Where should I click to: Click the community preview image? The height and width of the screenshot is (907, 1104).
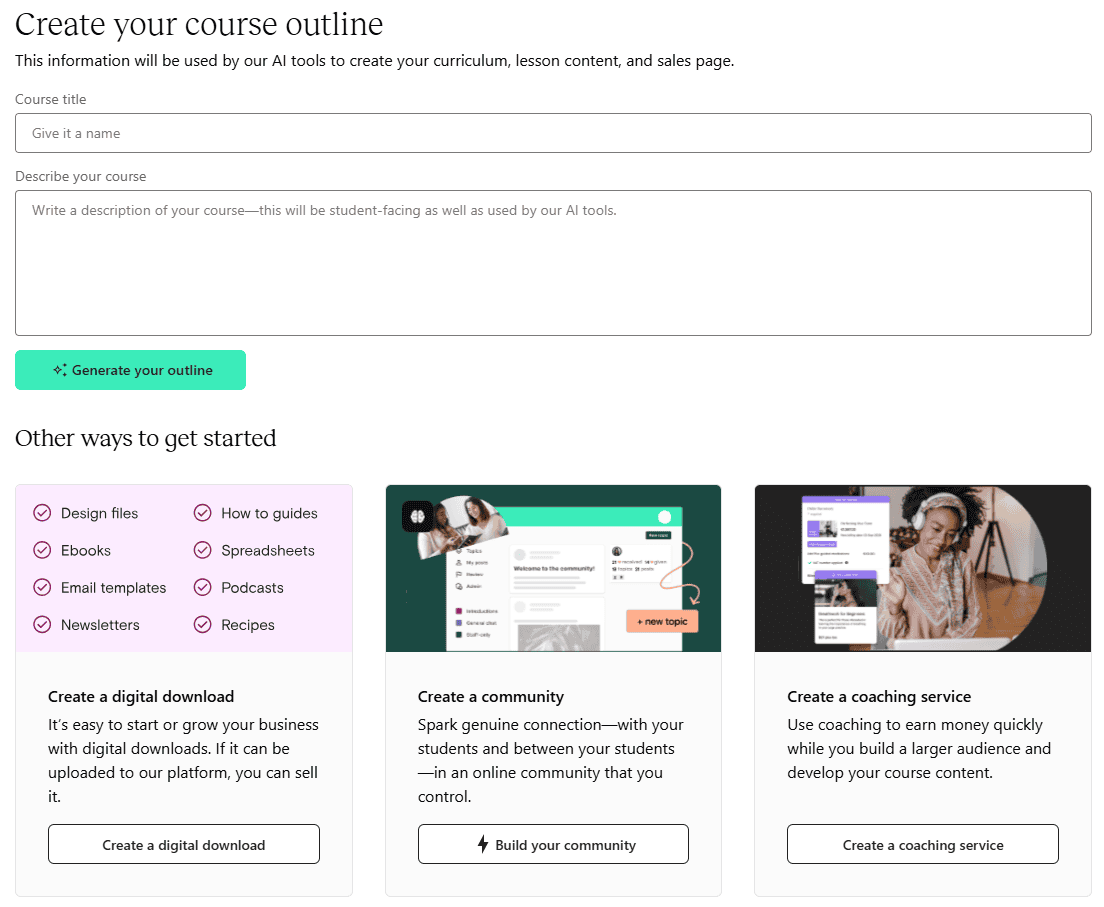pos(553,568)
